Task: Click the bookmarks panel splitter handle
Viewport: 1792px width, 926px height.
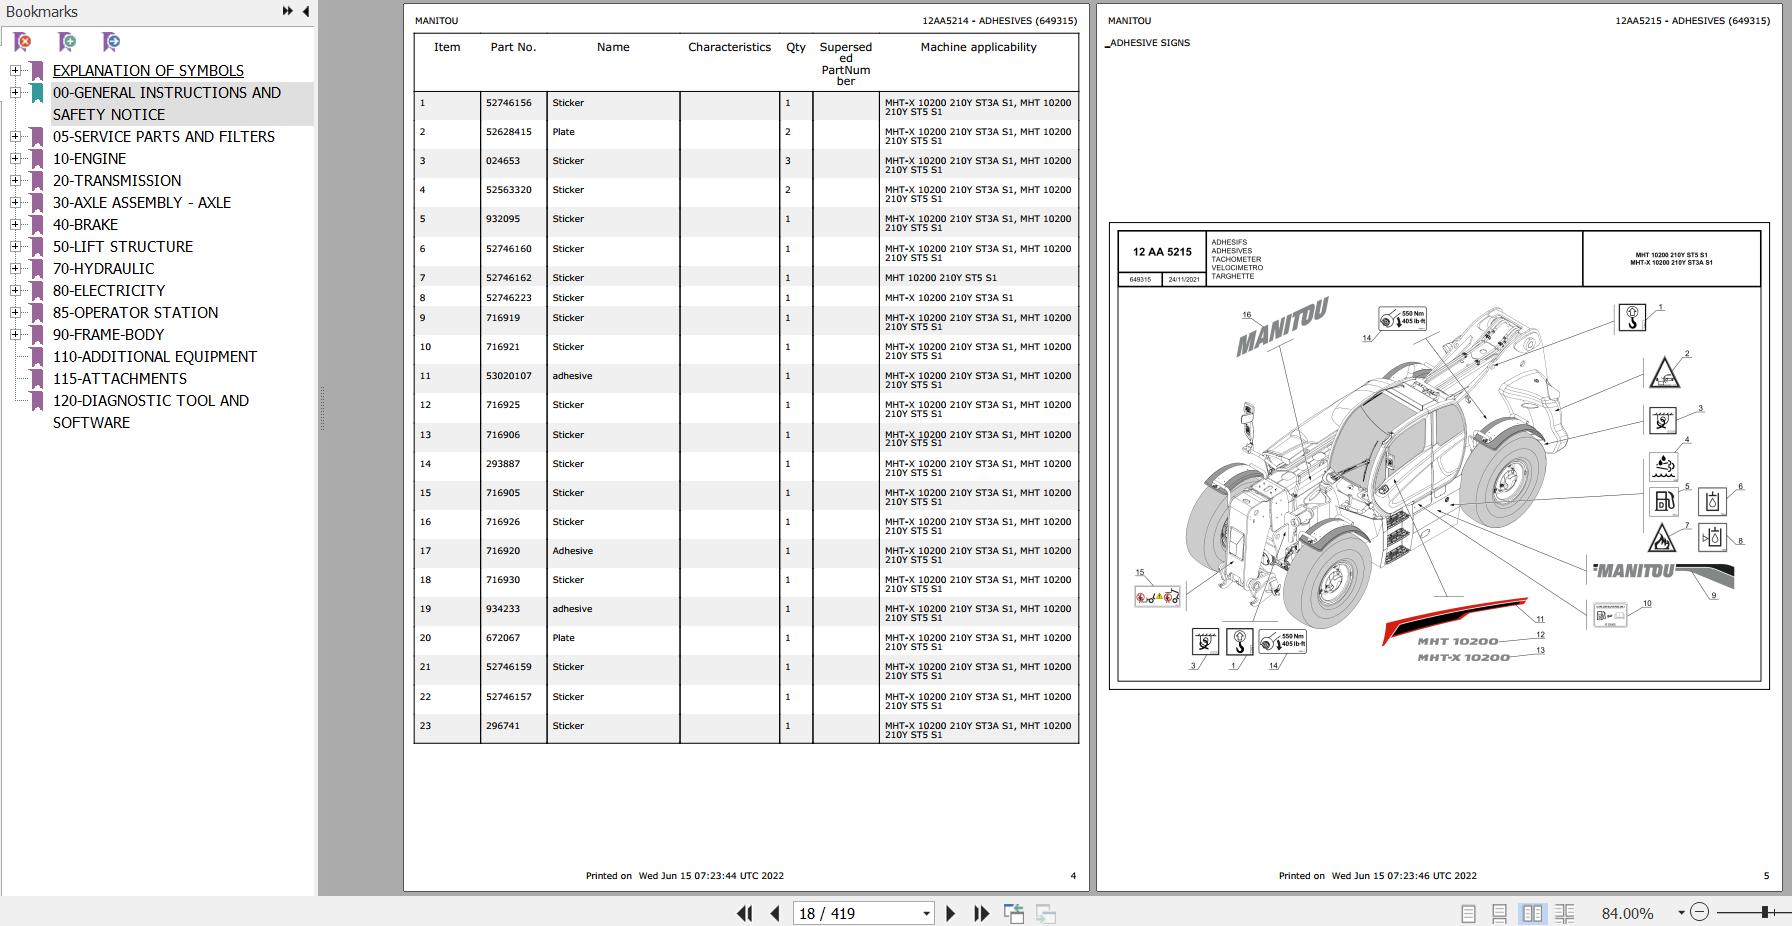Action: coord(321,409)
